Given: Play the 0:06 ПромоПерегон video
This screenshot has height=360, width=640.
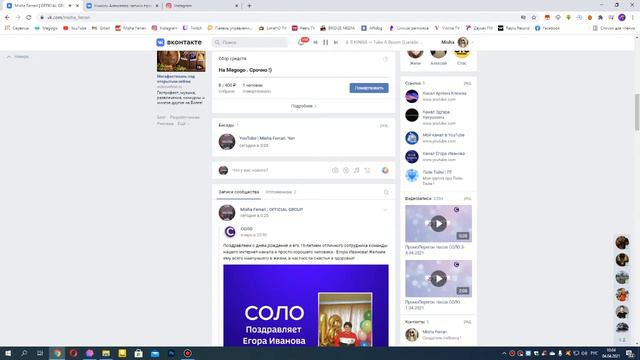Looking at the screenshot, I should click(x=438, y=223).
